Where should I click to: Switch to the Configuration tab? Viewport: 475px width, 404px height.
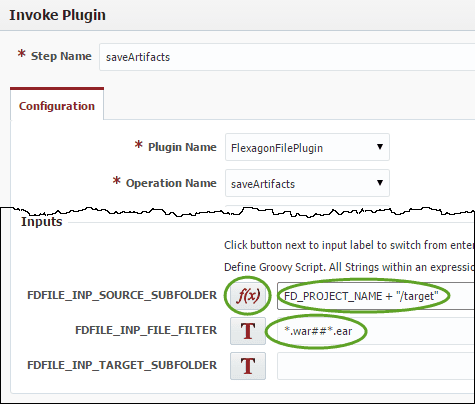(57, 106)
